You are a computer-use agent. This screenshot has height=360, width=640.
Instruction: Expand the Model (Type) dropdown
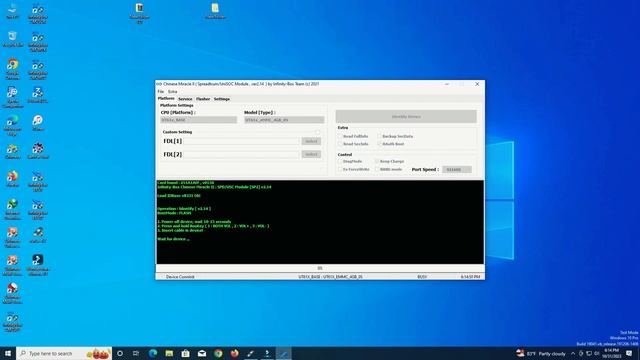pos(284,120)
